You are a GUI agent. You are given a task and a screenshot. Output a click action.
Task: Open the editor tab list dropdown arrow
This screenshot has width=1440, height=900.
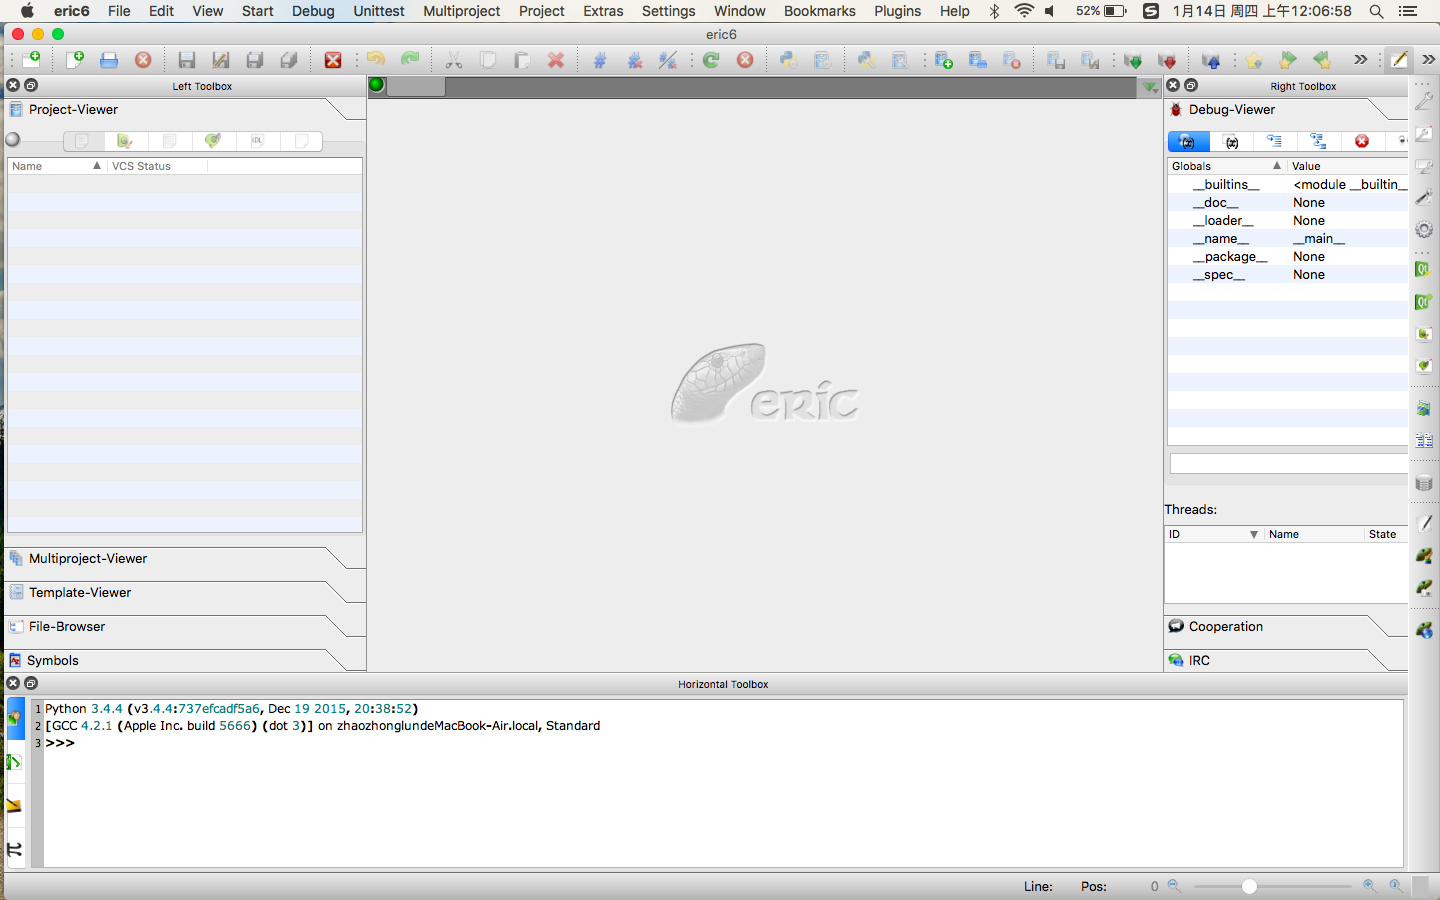(1150, 87)
